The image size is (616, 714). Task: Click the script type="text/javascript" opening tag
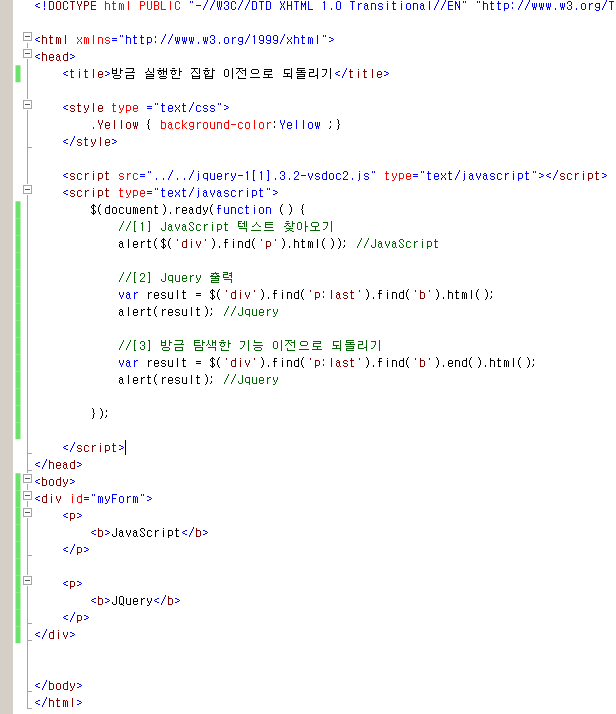(x=170, y=193)
